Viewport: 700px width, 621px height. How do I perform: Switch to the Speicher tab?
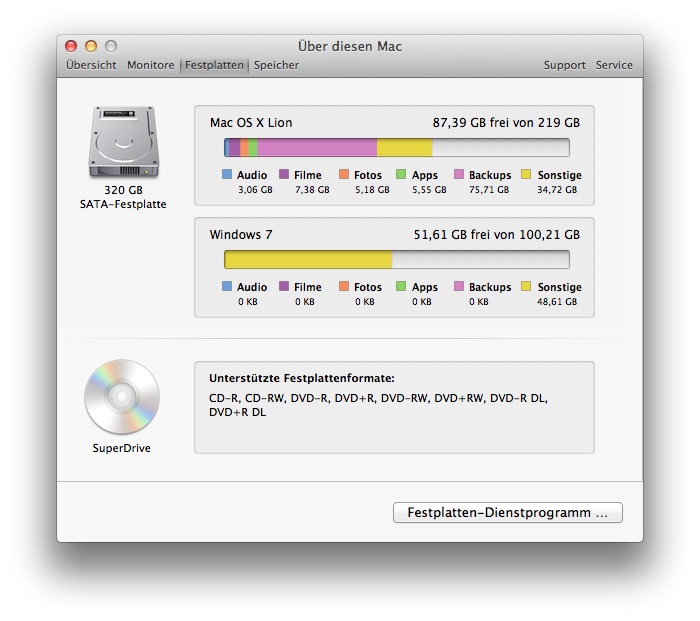point(276,65)
